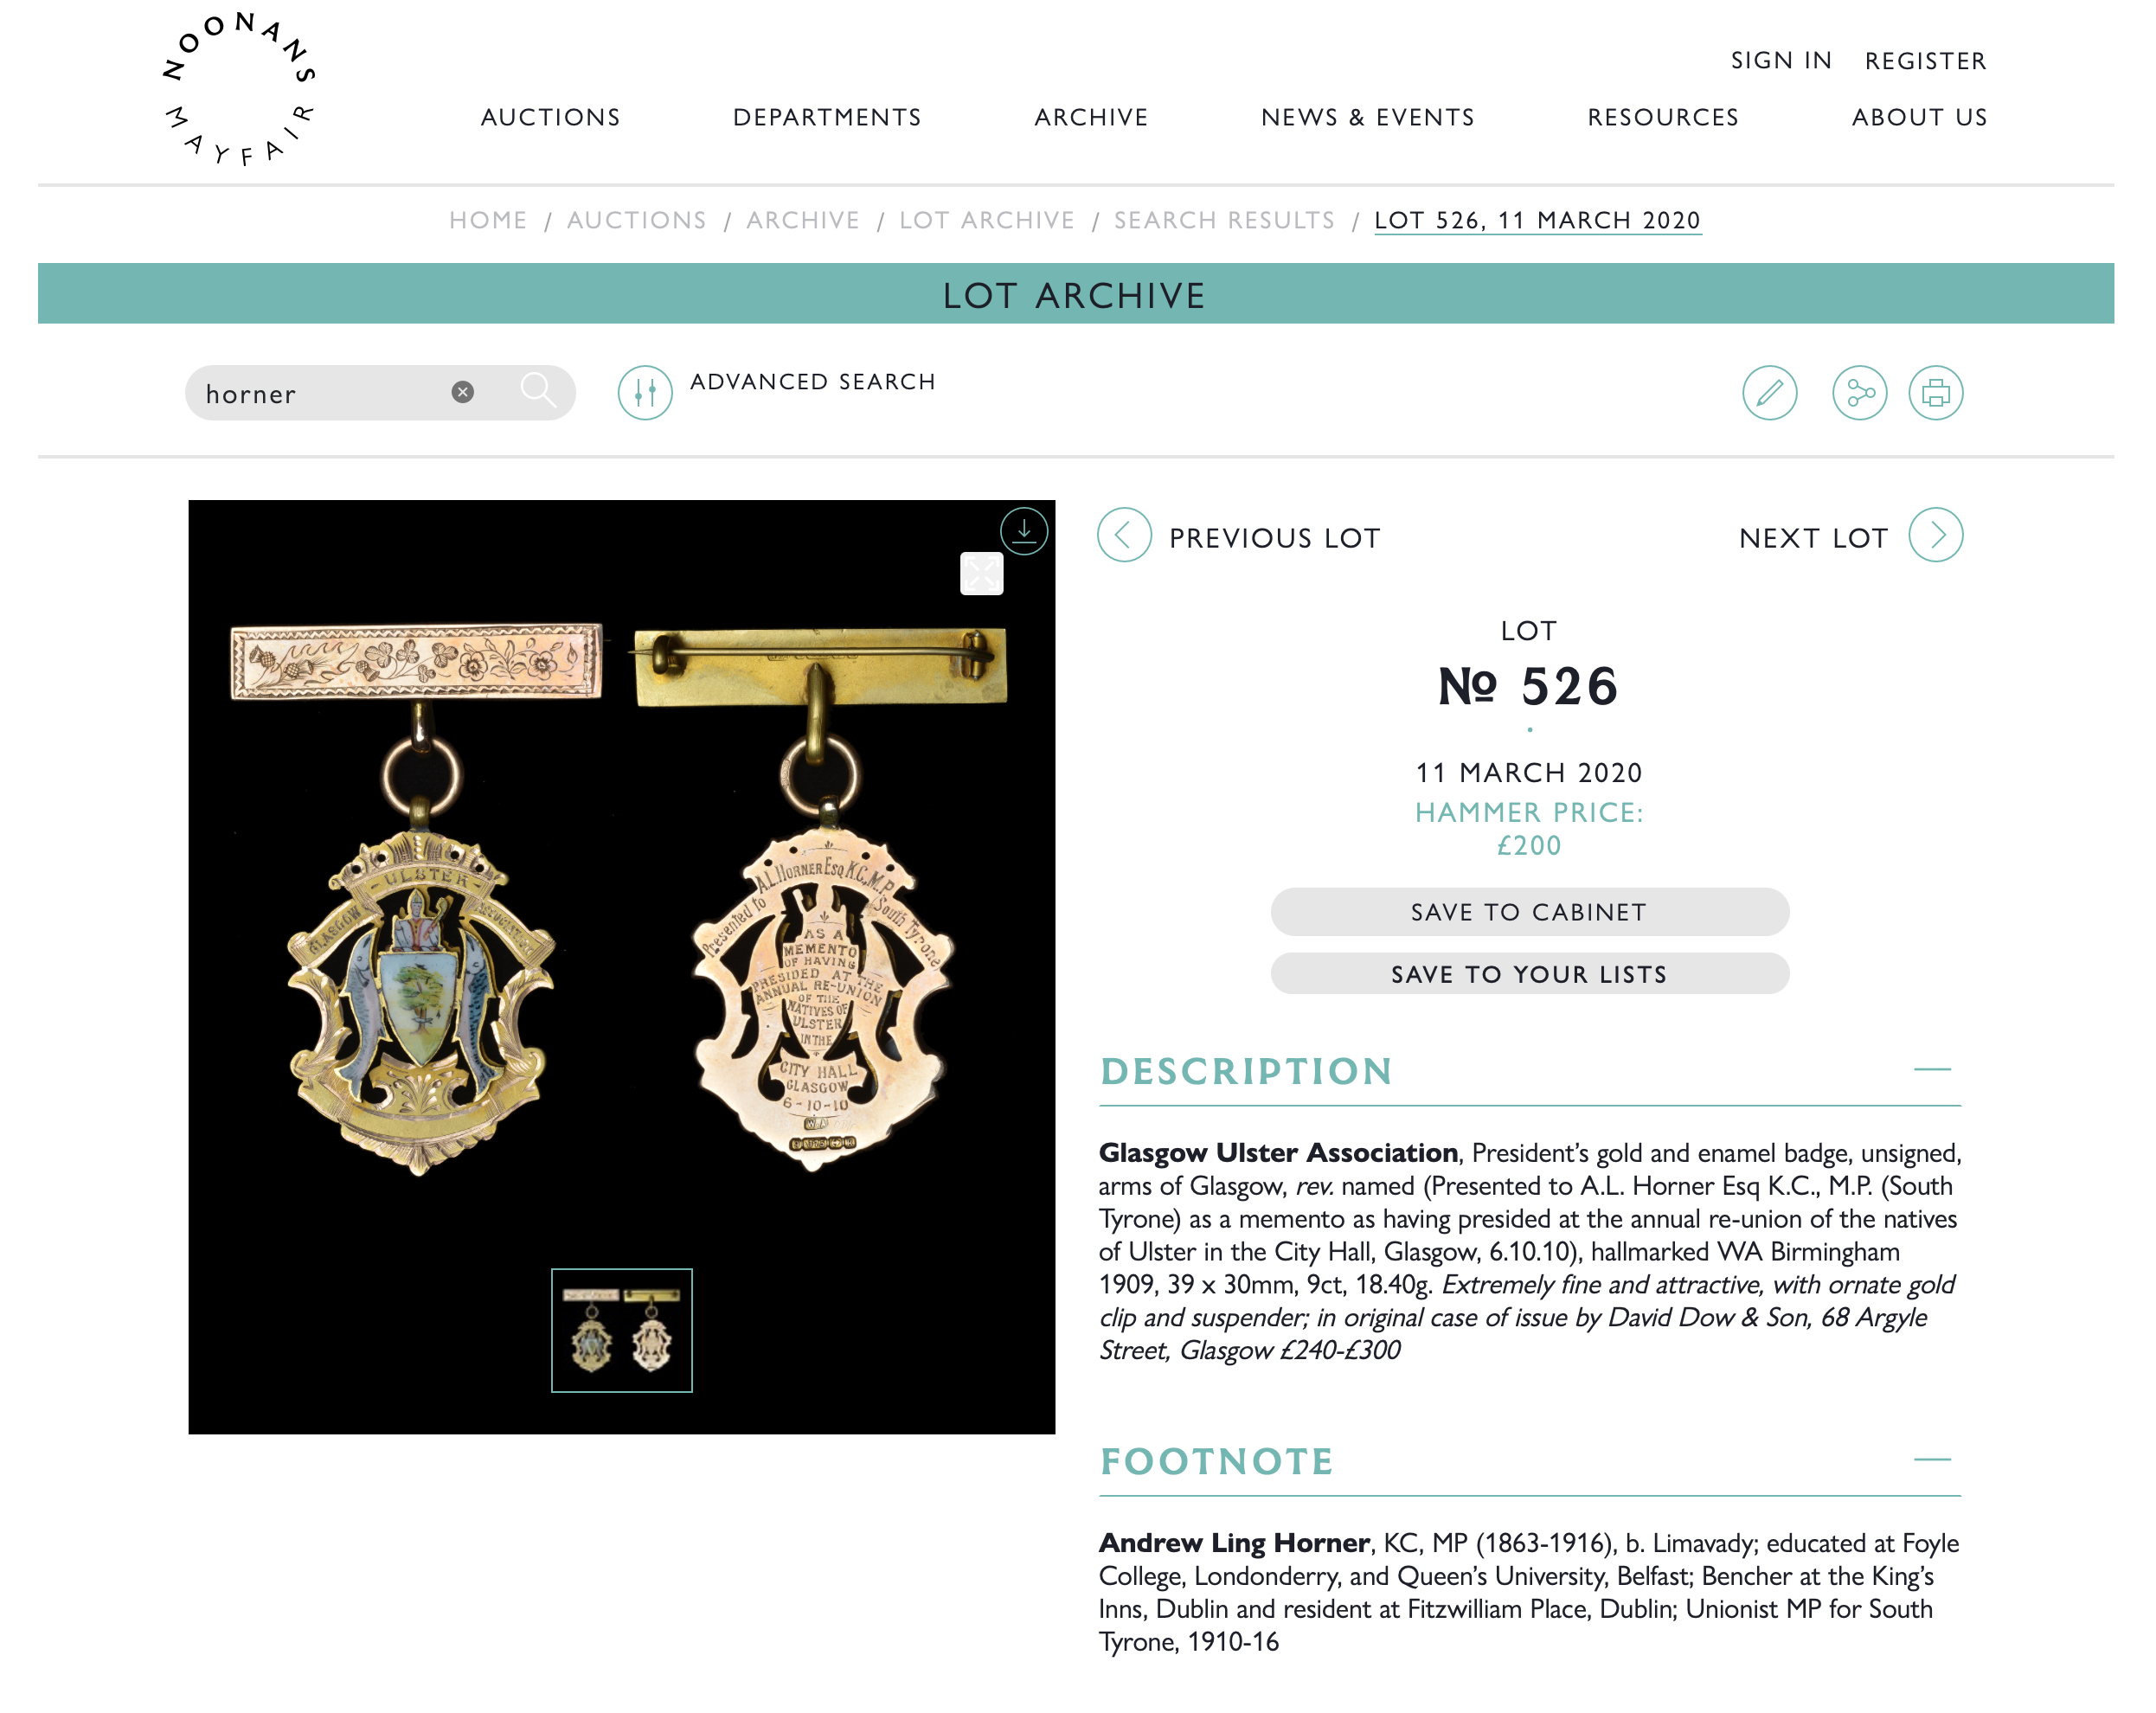Viewport: 2156px width, 1713px height.
Task: Collapse the Footnote section
Action: [1932, 1459]
